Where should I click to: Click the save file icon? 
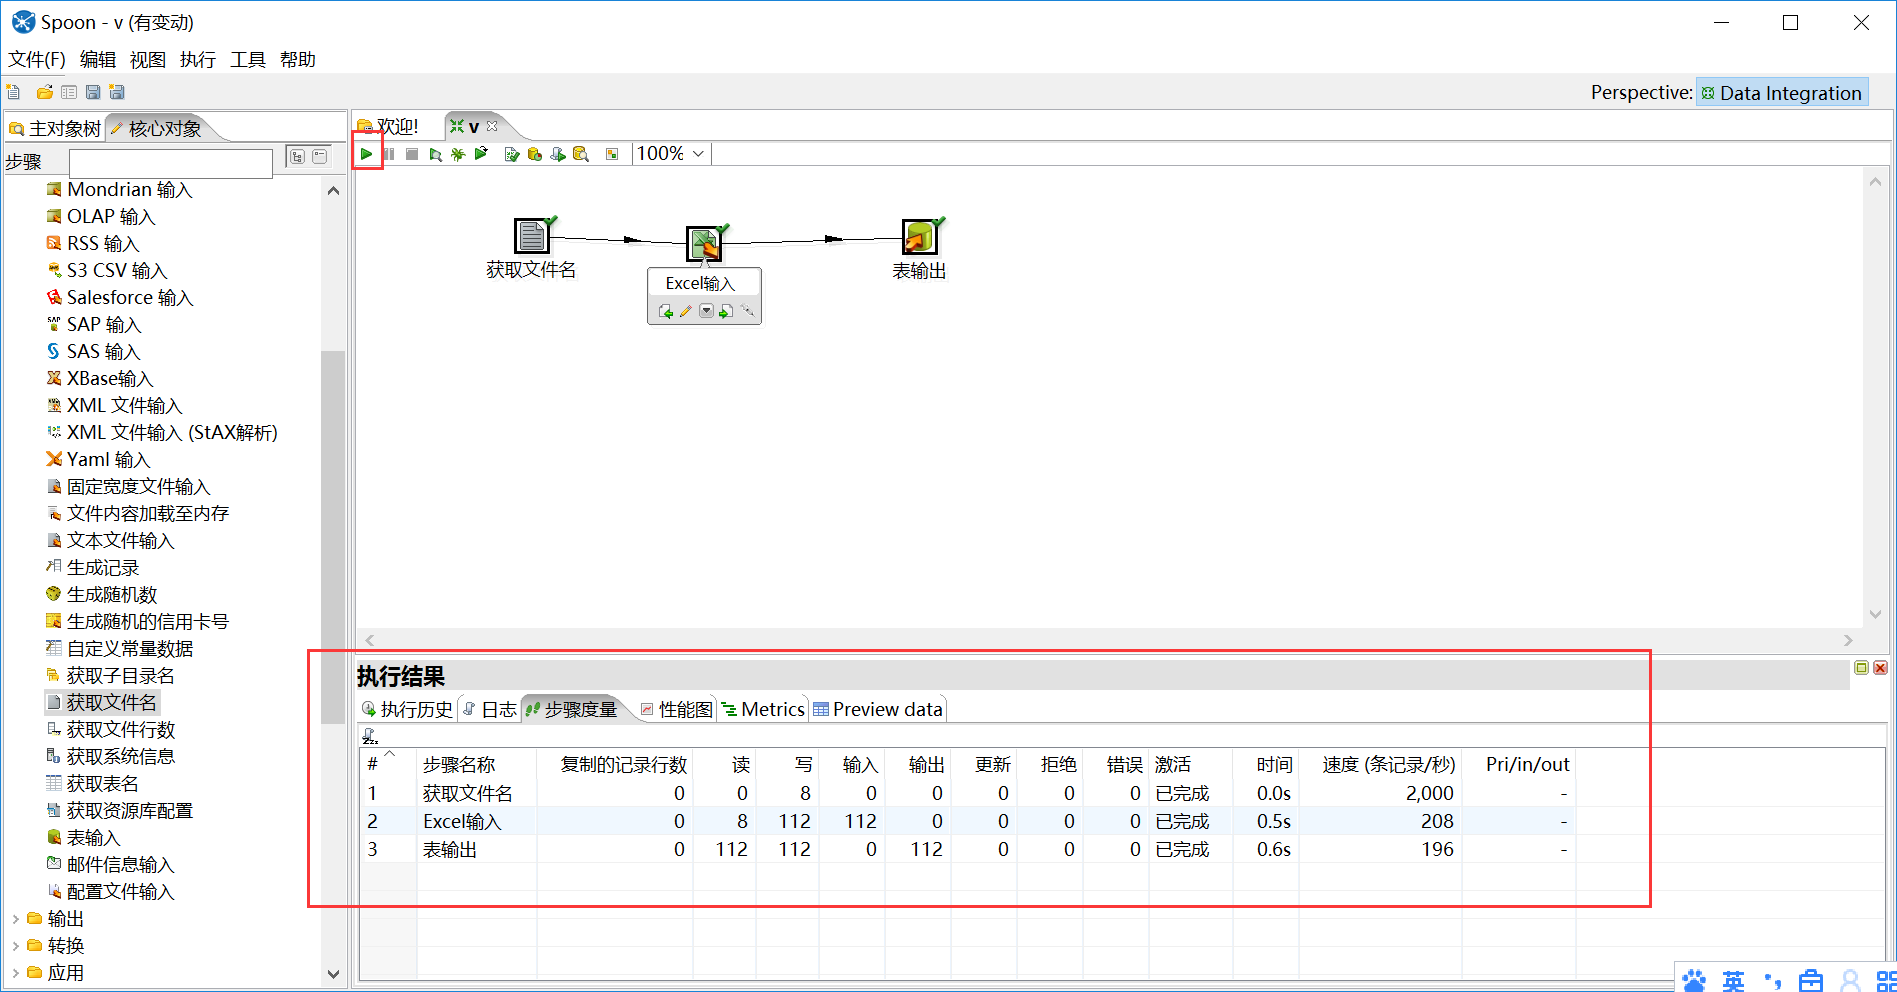pyautogui.click(x=93, y=92)
